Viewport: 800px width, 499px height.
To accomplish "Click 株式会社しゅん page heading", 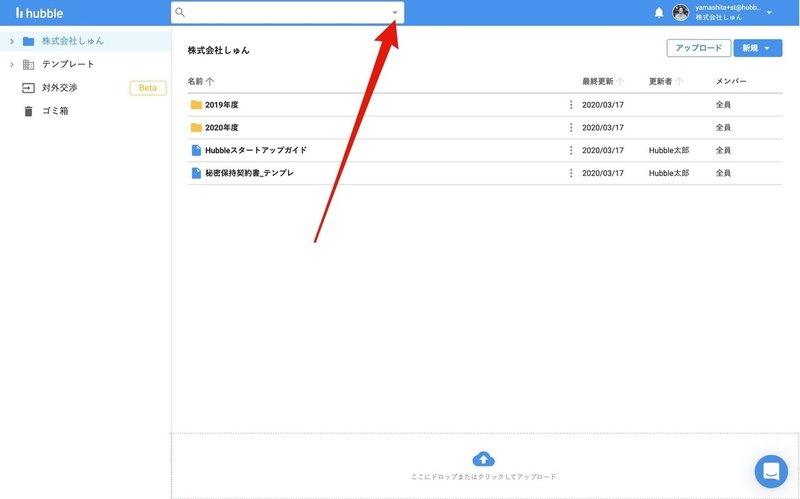I will pos(218,50).
